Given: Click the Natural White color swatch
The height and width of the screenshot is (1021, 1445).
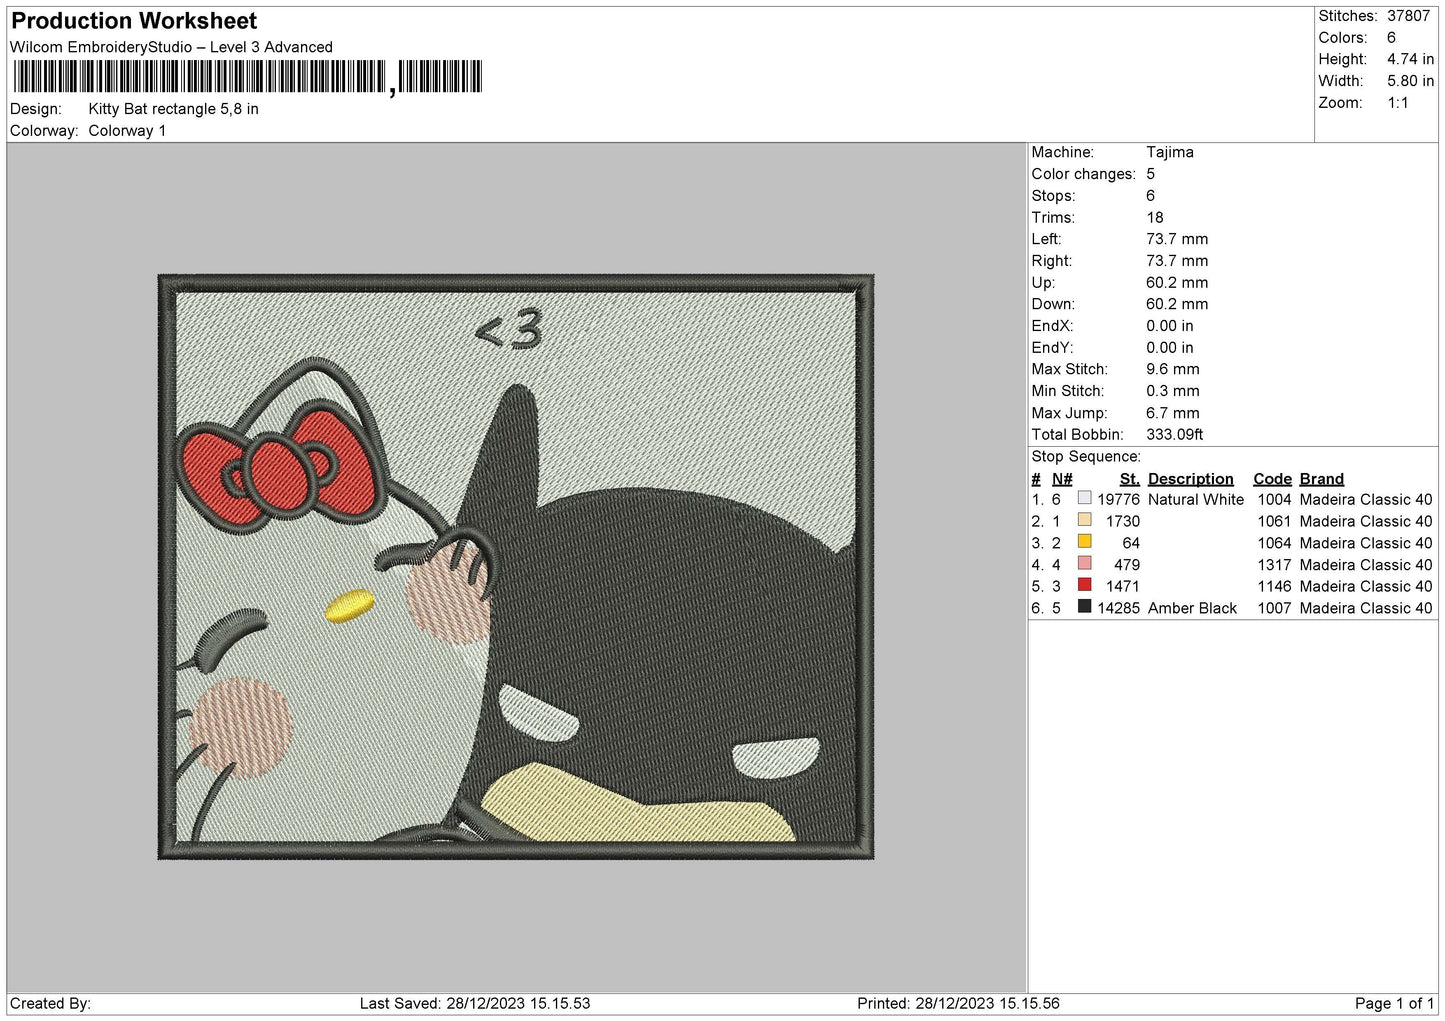Looking at the screenshot, I should point(1084,498).
